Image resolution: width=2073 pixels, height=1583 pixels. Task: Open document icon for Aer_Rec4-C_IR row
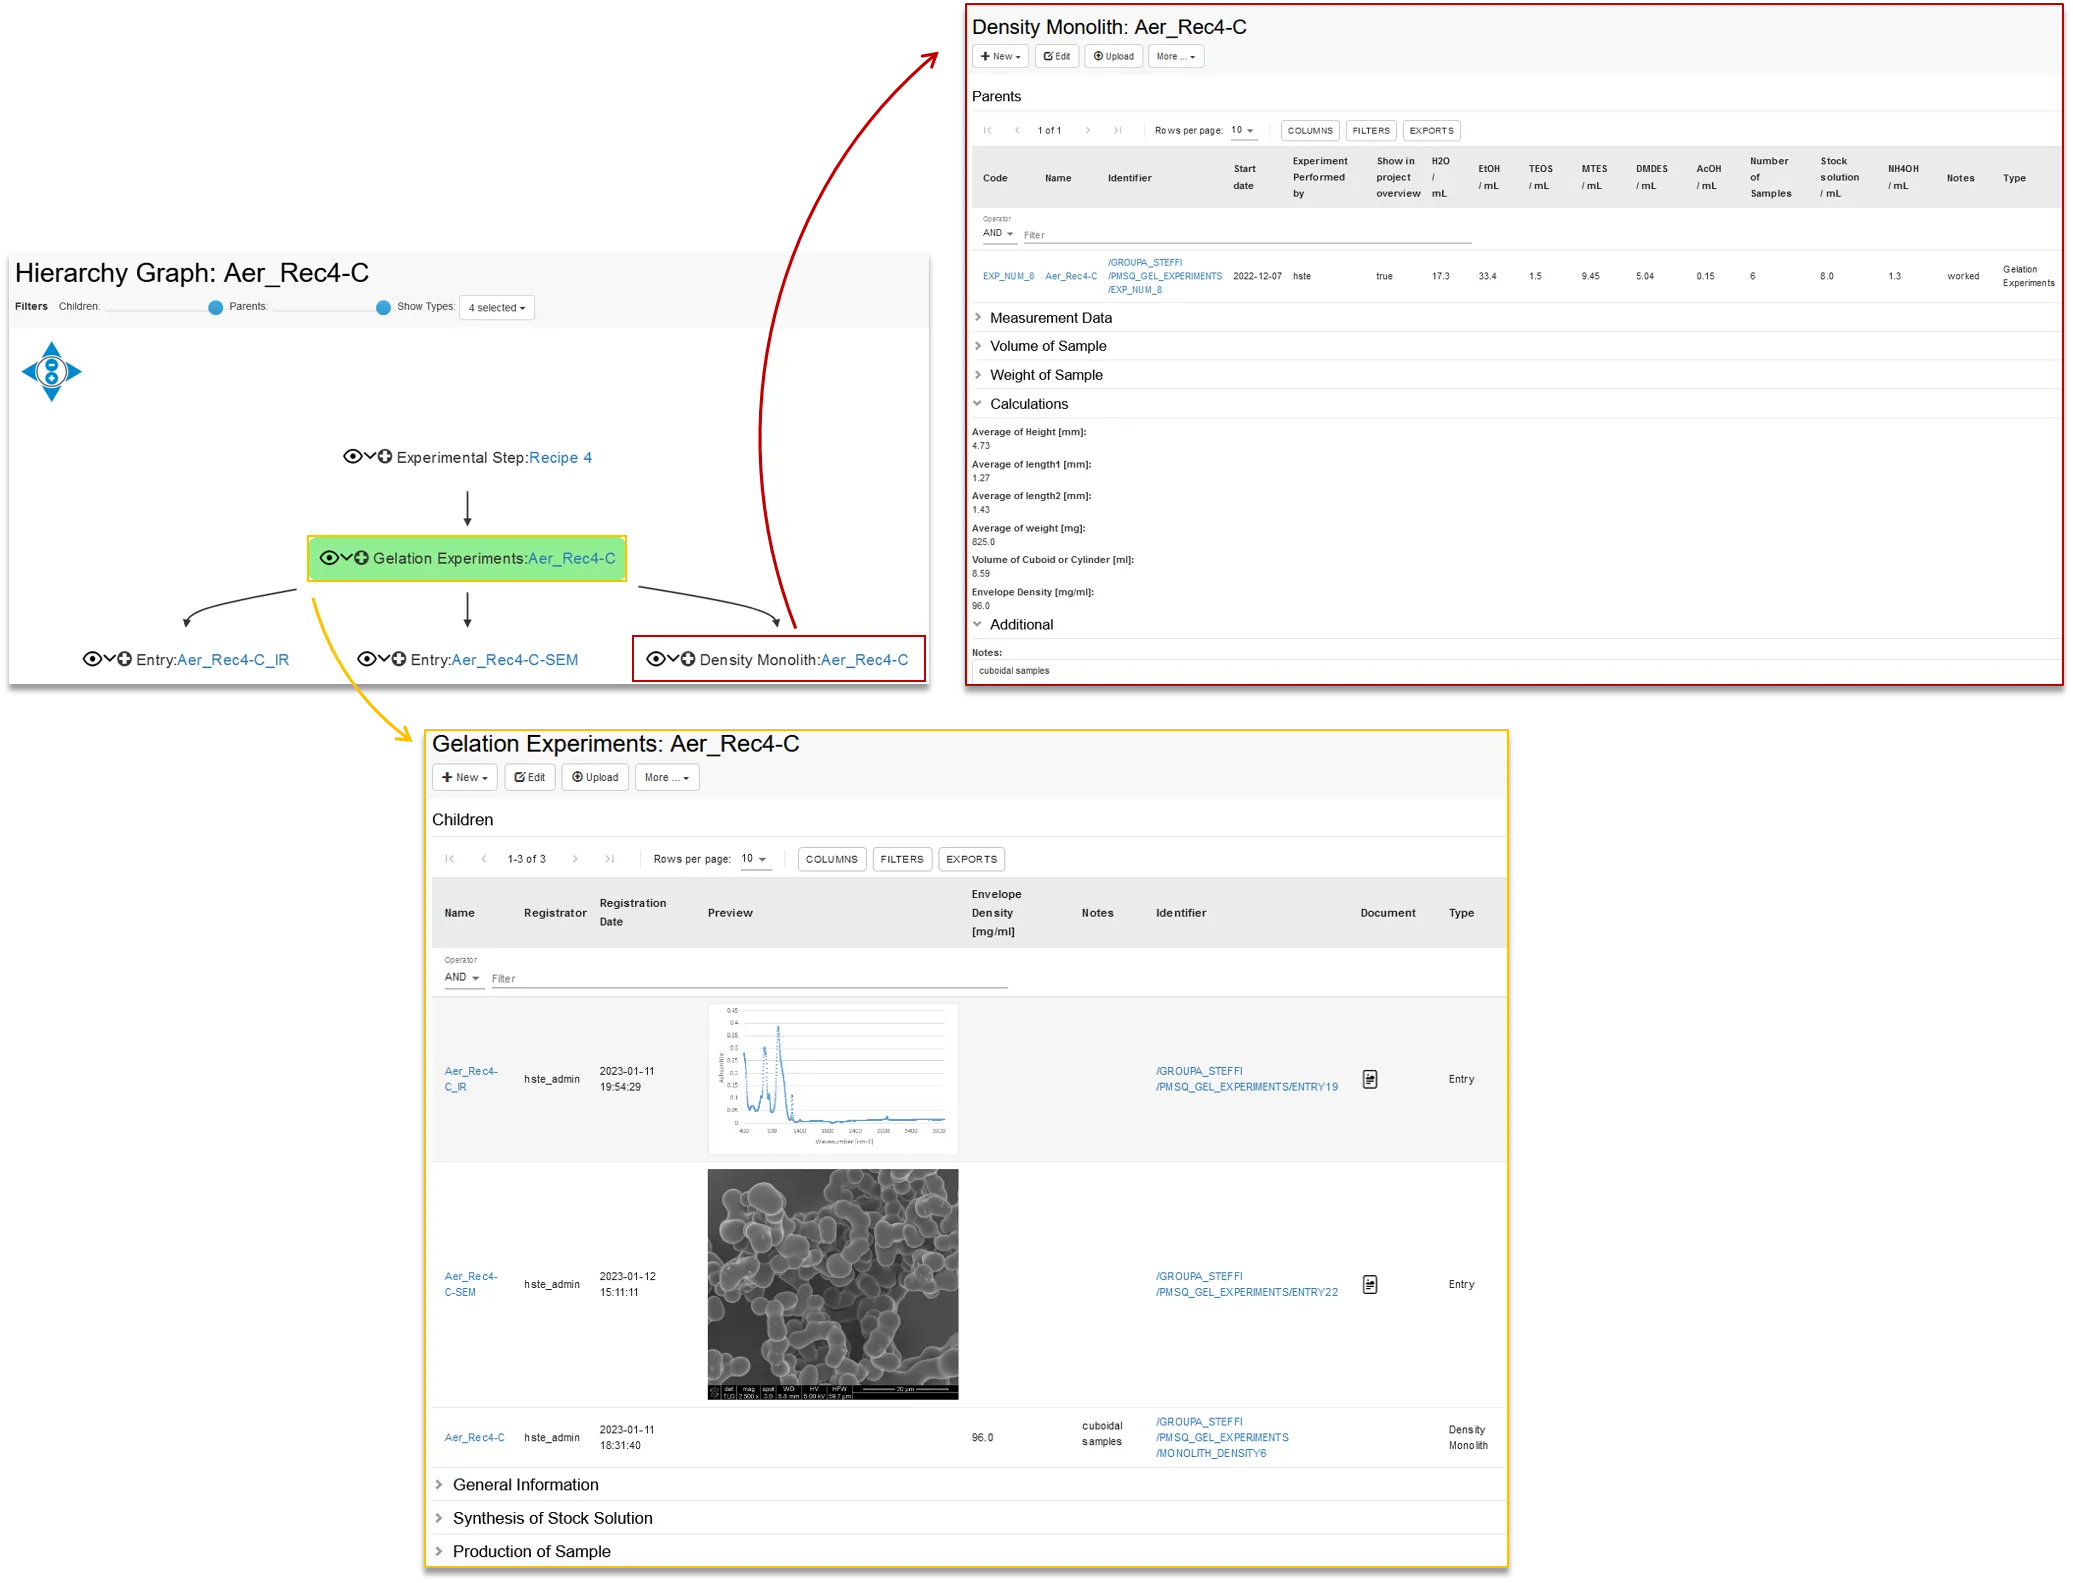tap(1370, 1079)
